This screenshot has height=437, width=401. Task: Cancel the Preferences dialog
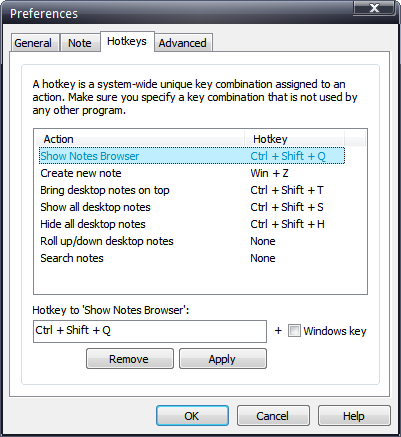[x=273, y=416]
